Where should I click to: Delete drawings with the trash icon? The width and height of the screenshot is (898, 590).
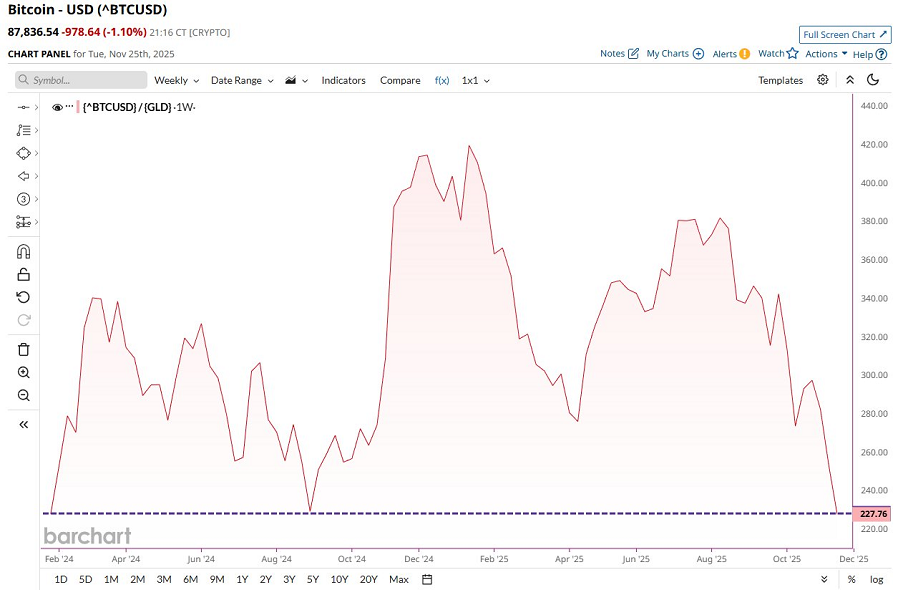tap(23, 349)
